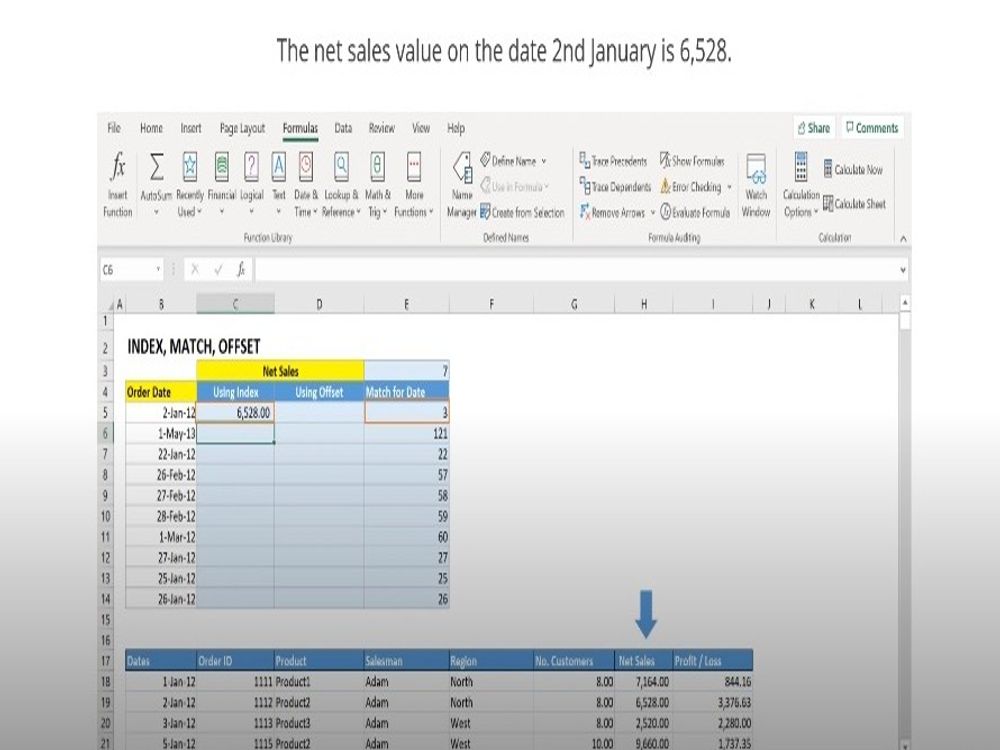
Task: Click the formula bar fx icon
Action: pos(241,270)
